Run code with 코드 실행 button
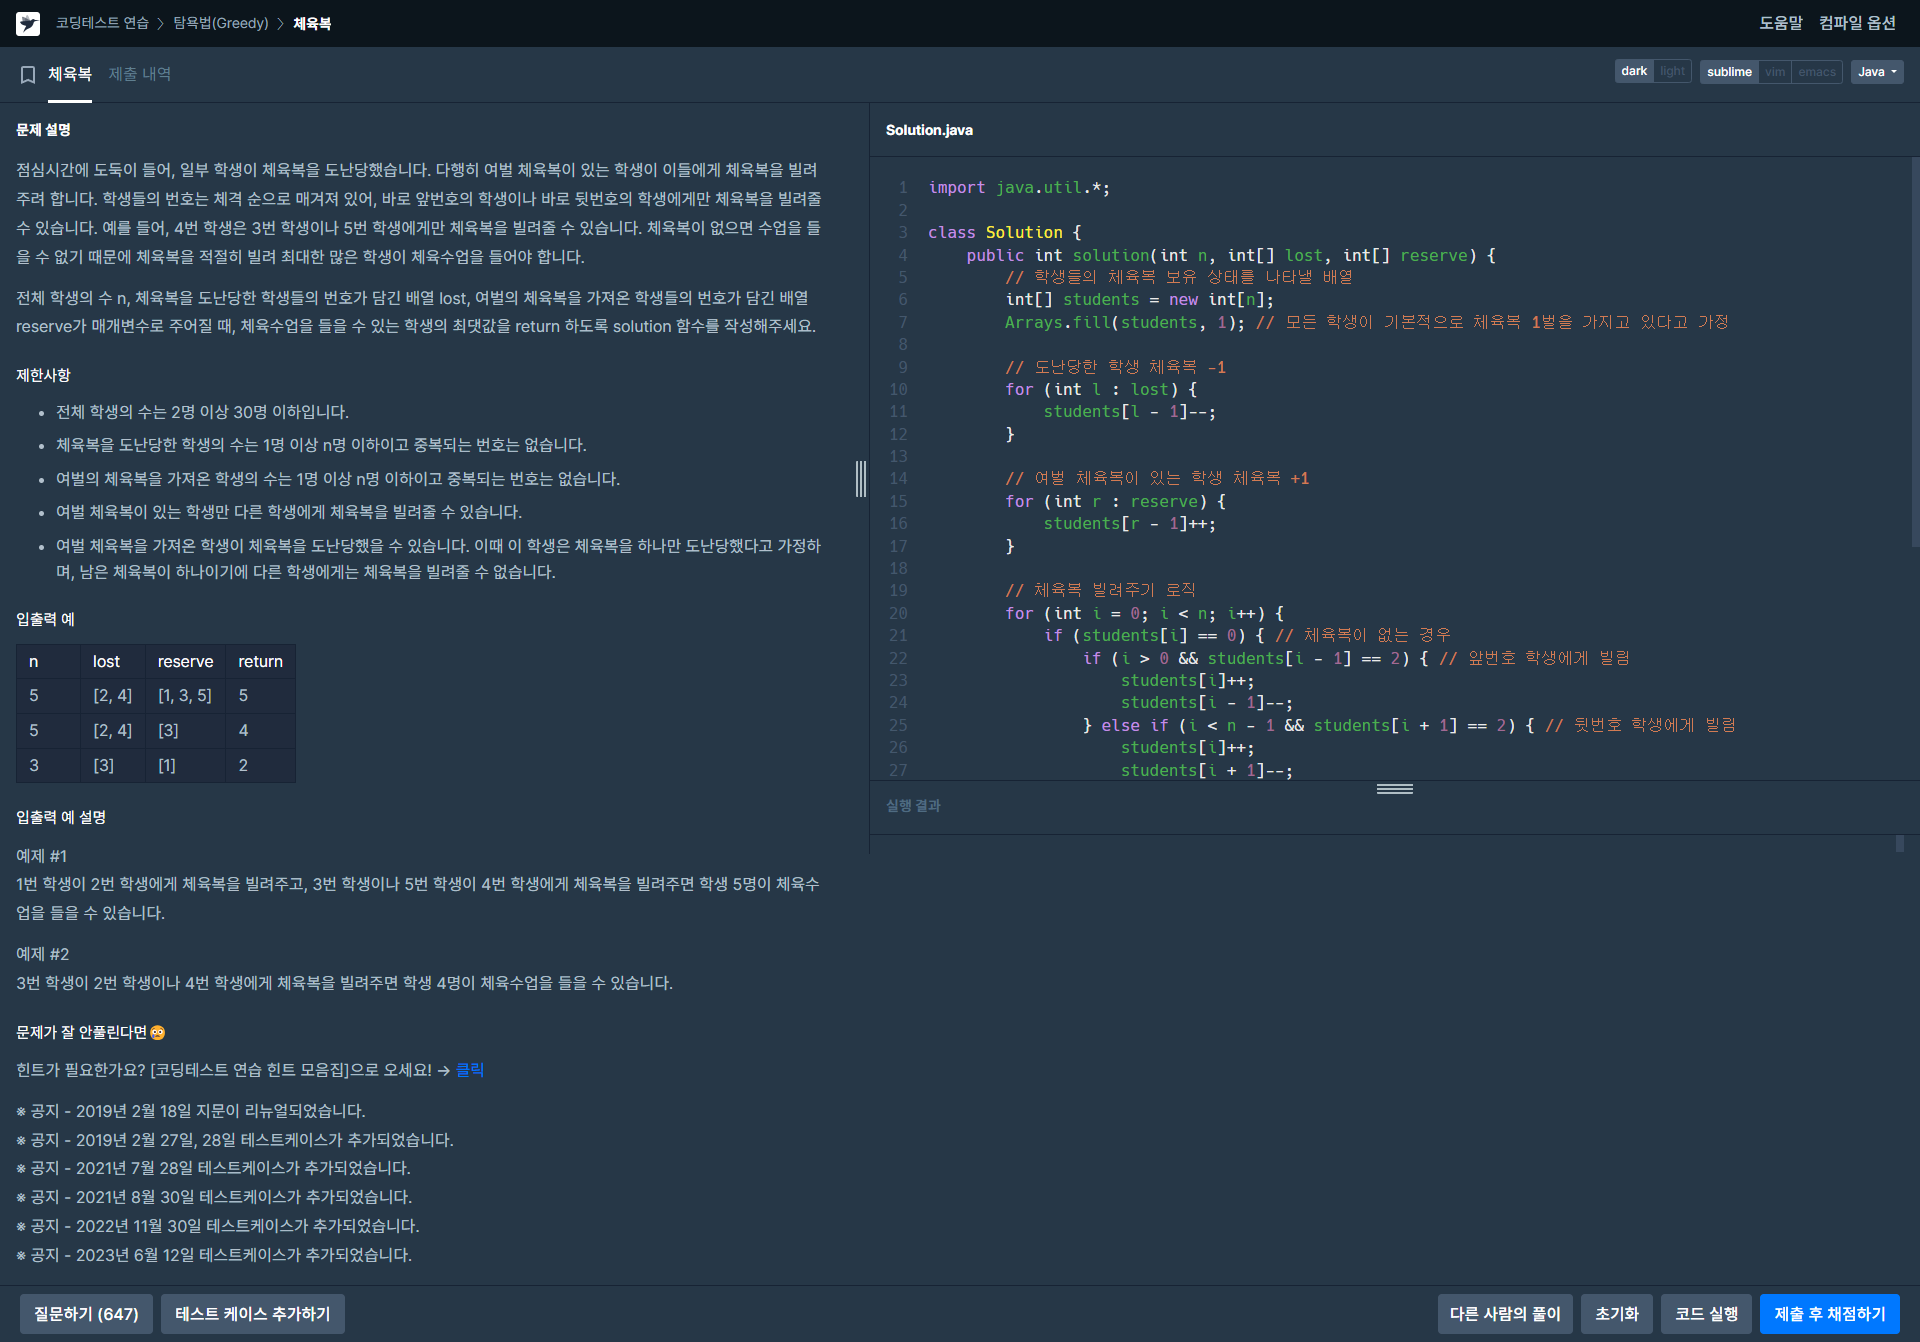The height and width of the screenshot is (1342, 1920). point(1706,1314)
